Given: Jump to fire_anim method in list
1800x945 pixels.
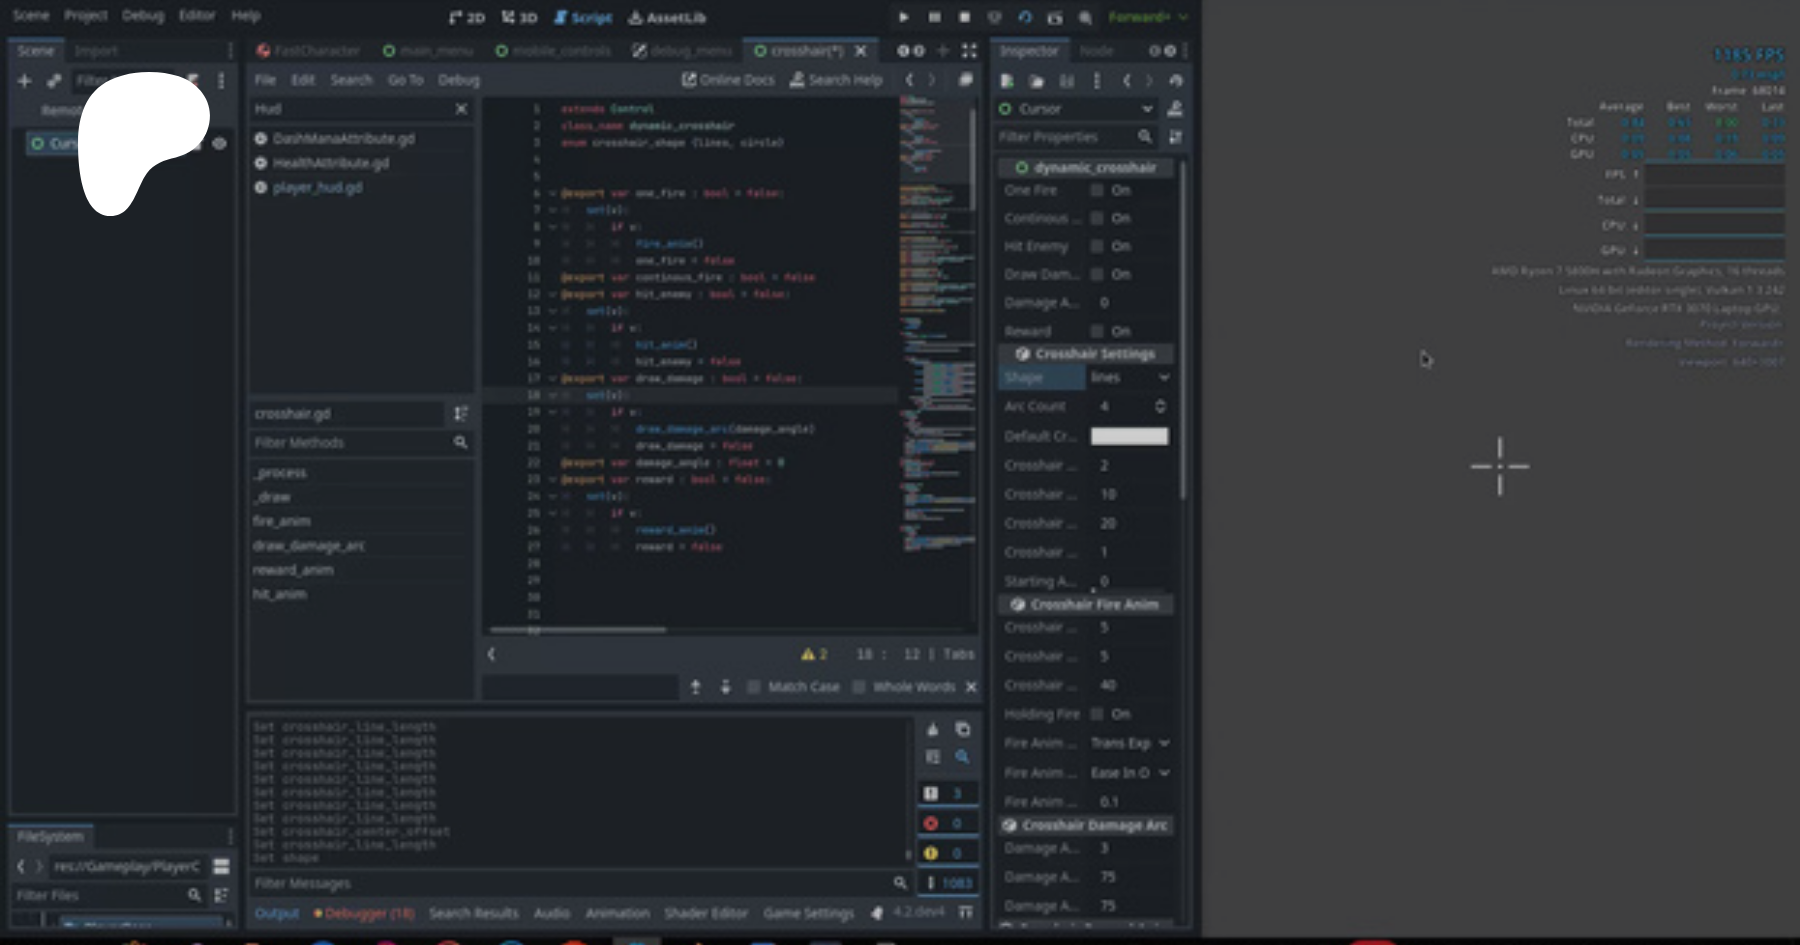Looking at the screenshot, I should click(x=281, y=521).
